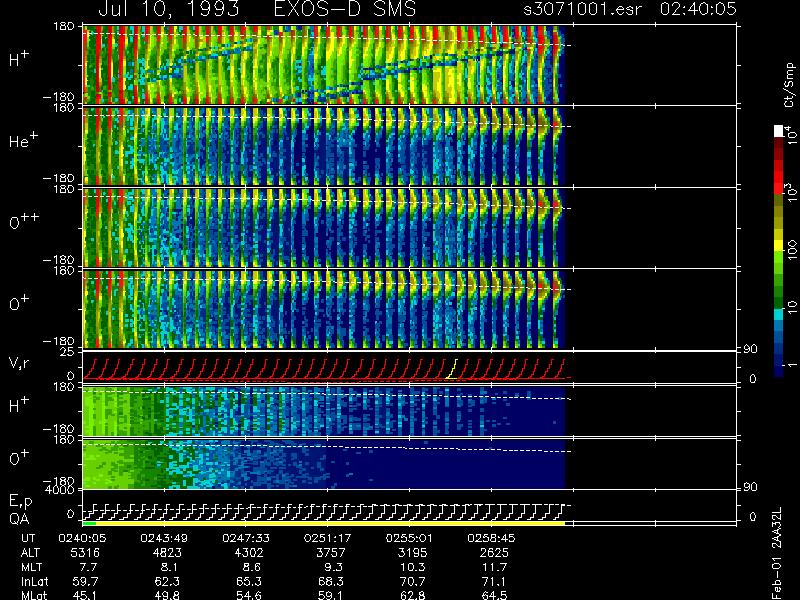Select the "MLT" row header

[x=31, y=567]
